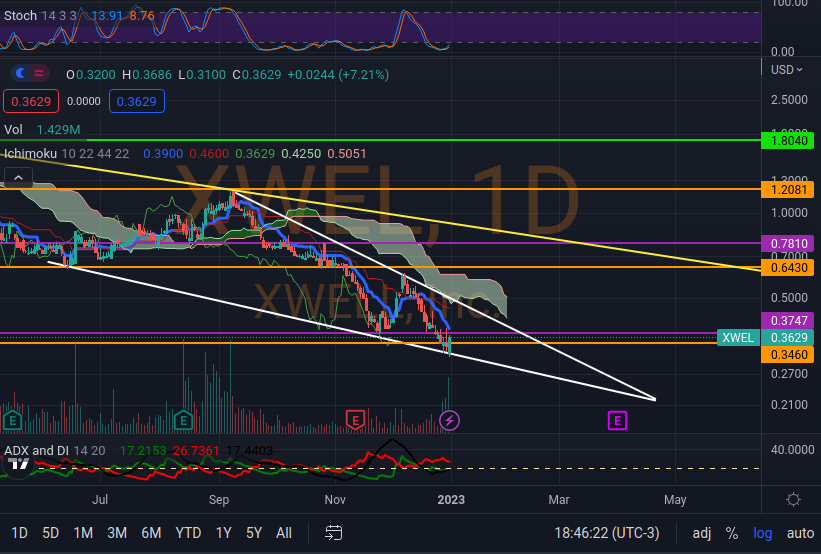The image size is (821, 554).
Task: Select the 3M time range
Action: (117, 533)
